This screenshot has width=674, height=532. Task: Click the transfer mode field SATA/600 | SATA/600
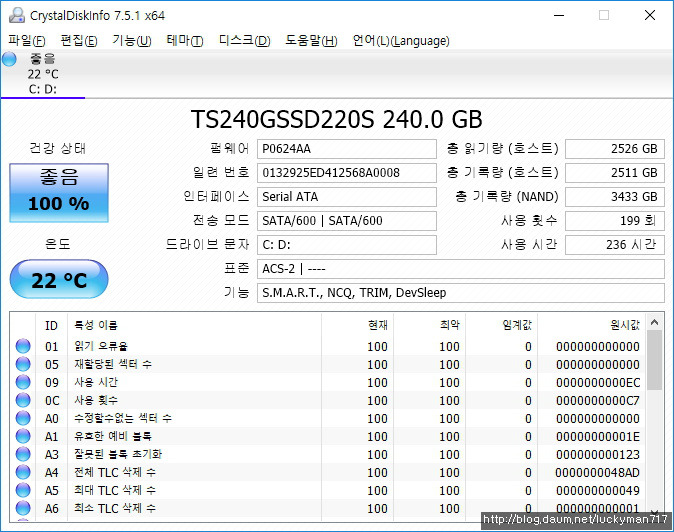click(347, 221)
